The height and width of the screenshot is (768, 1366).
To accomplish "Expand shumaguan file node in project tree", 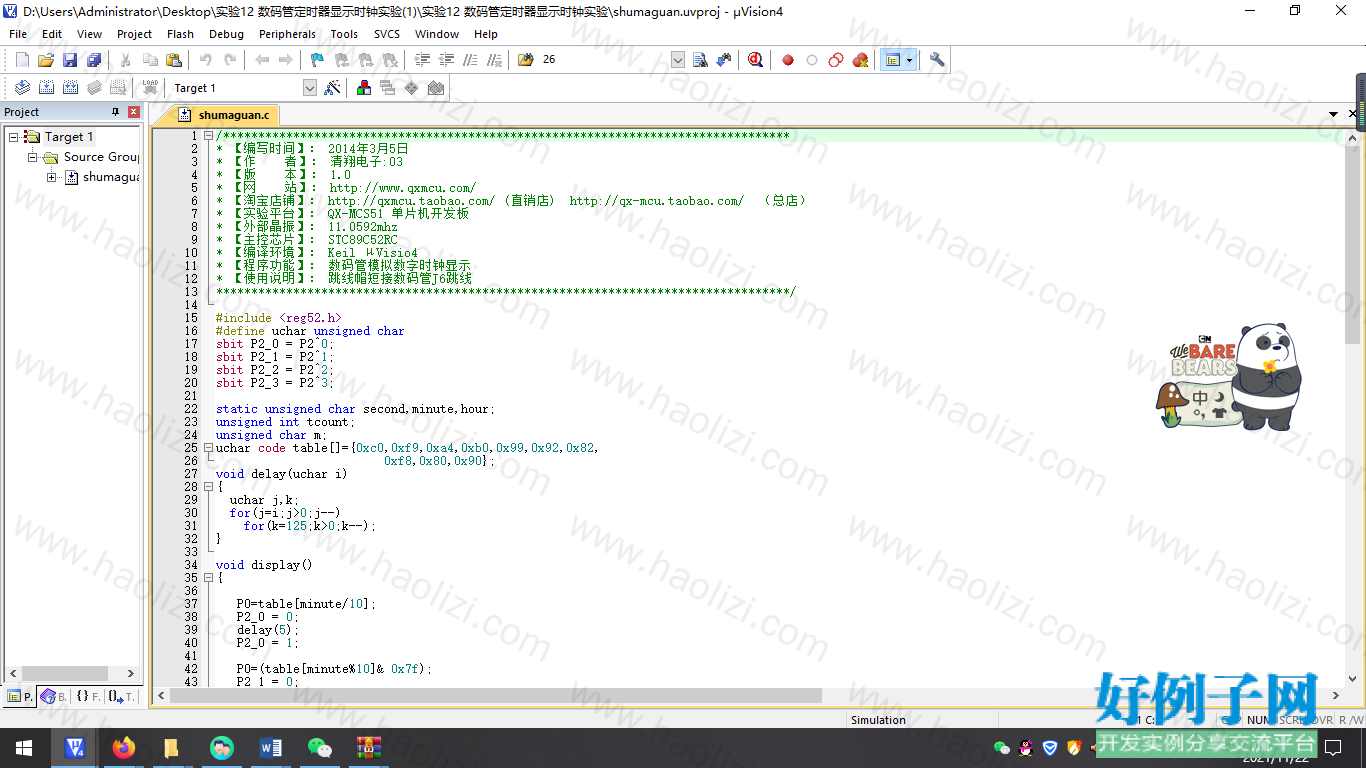I will click(x=52, y=177).
